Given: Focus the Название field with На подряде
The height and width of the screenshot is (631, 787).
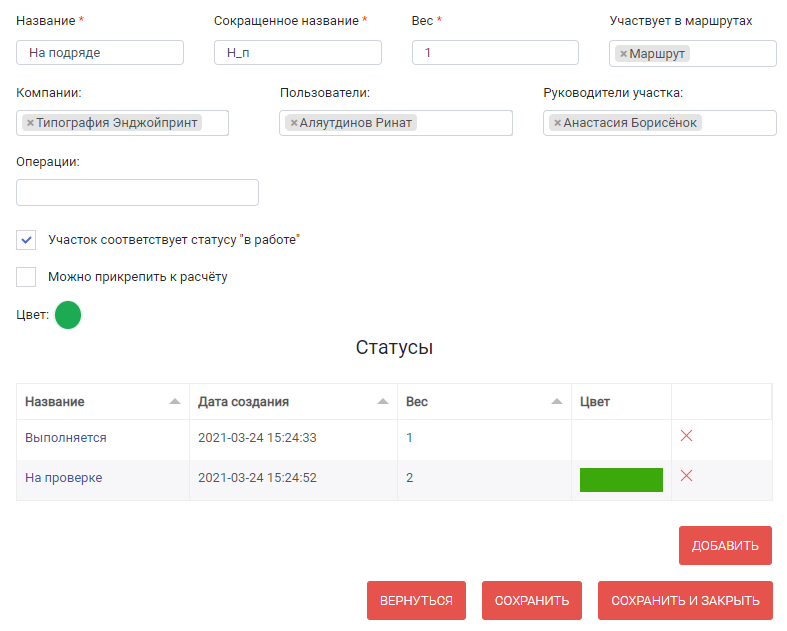Looking at the screenshot, I should coord(100,53).
